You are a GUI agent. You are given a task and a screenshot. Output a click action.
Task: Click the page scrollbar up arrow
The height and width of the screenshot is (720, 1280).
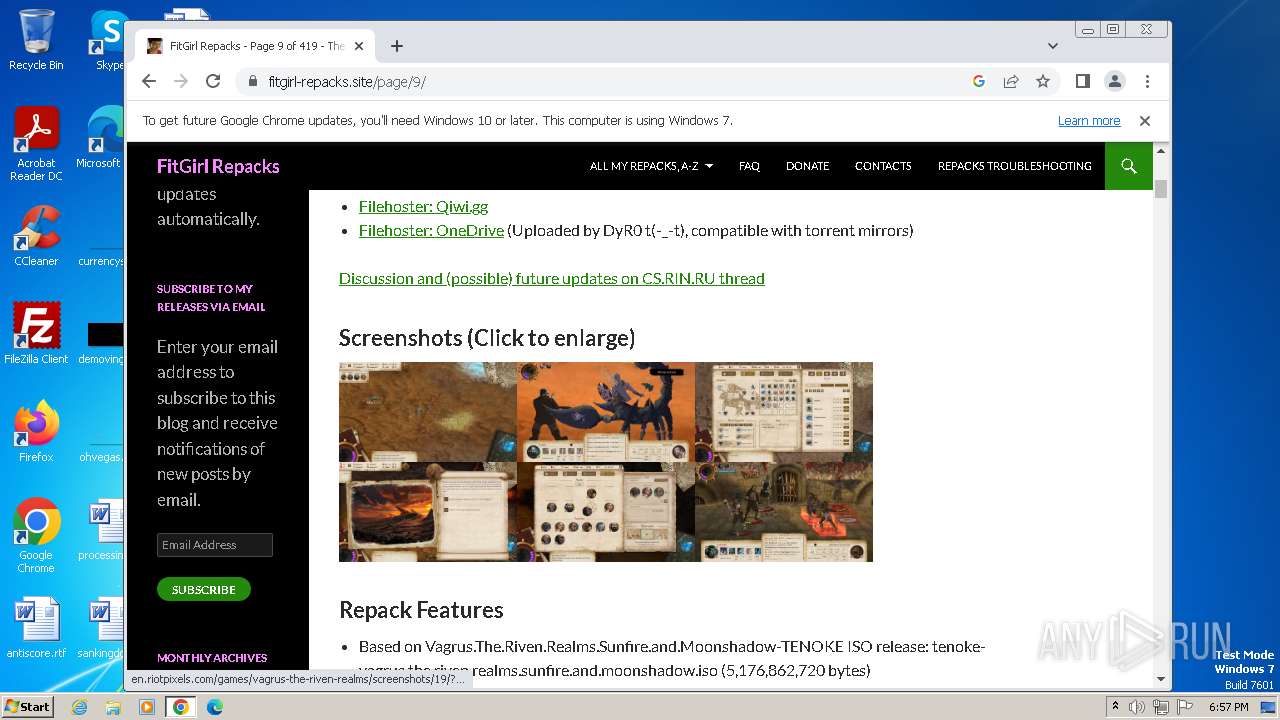pyautogui.click(x=1161, y=151)
